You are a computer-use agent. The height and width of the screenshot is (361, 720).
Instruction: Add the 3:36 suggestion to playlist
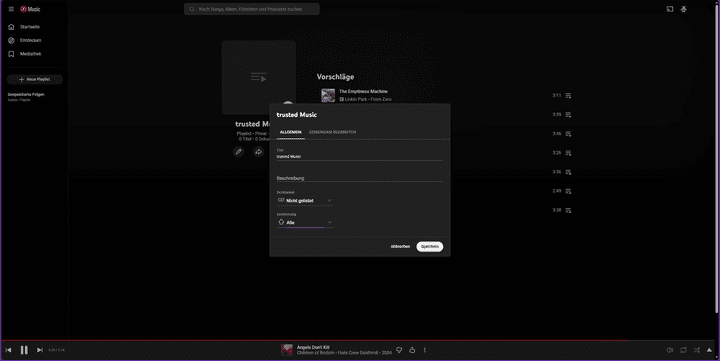[568, 172]
